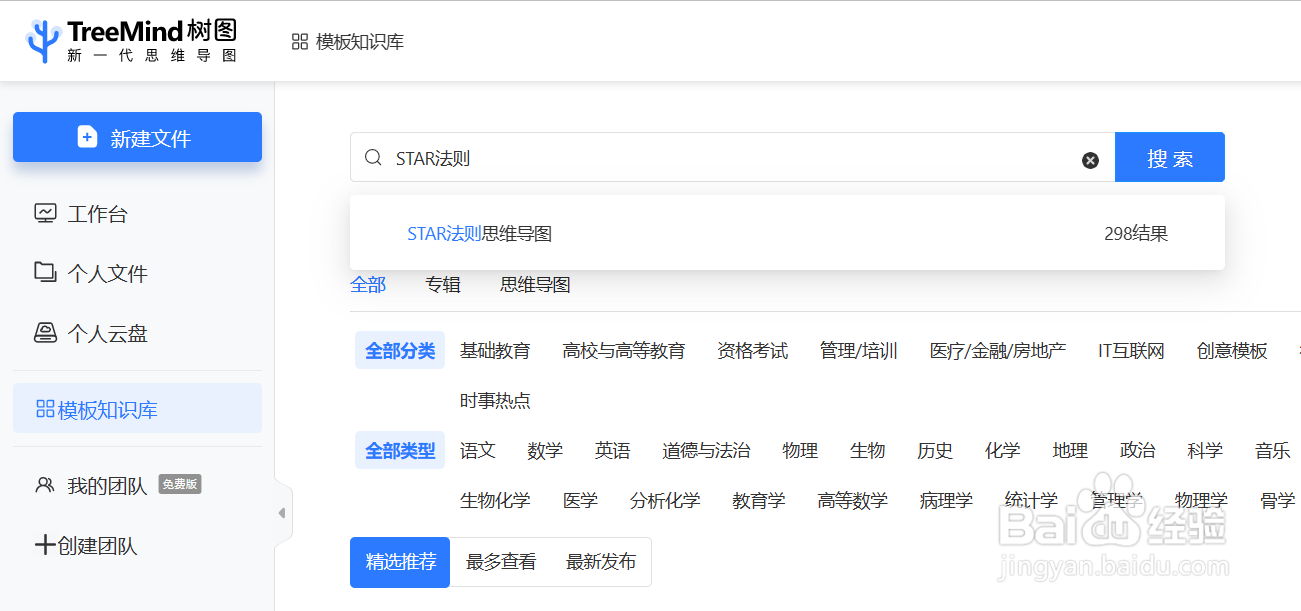The height and width of the screenshot is (611, 1301).
Task: Click inside the STAR法则 search field
Action: click(732, 157)
